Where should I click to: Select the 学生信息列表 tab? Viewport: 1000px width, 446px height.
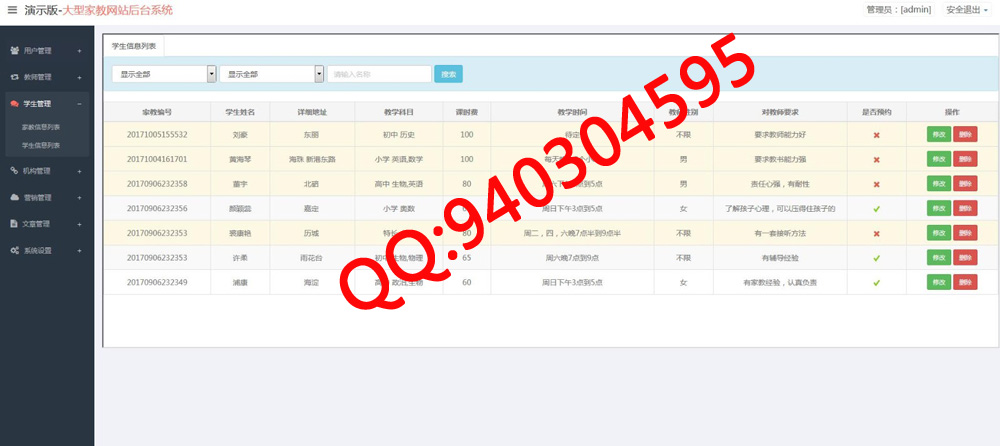[x=133, y=46]
